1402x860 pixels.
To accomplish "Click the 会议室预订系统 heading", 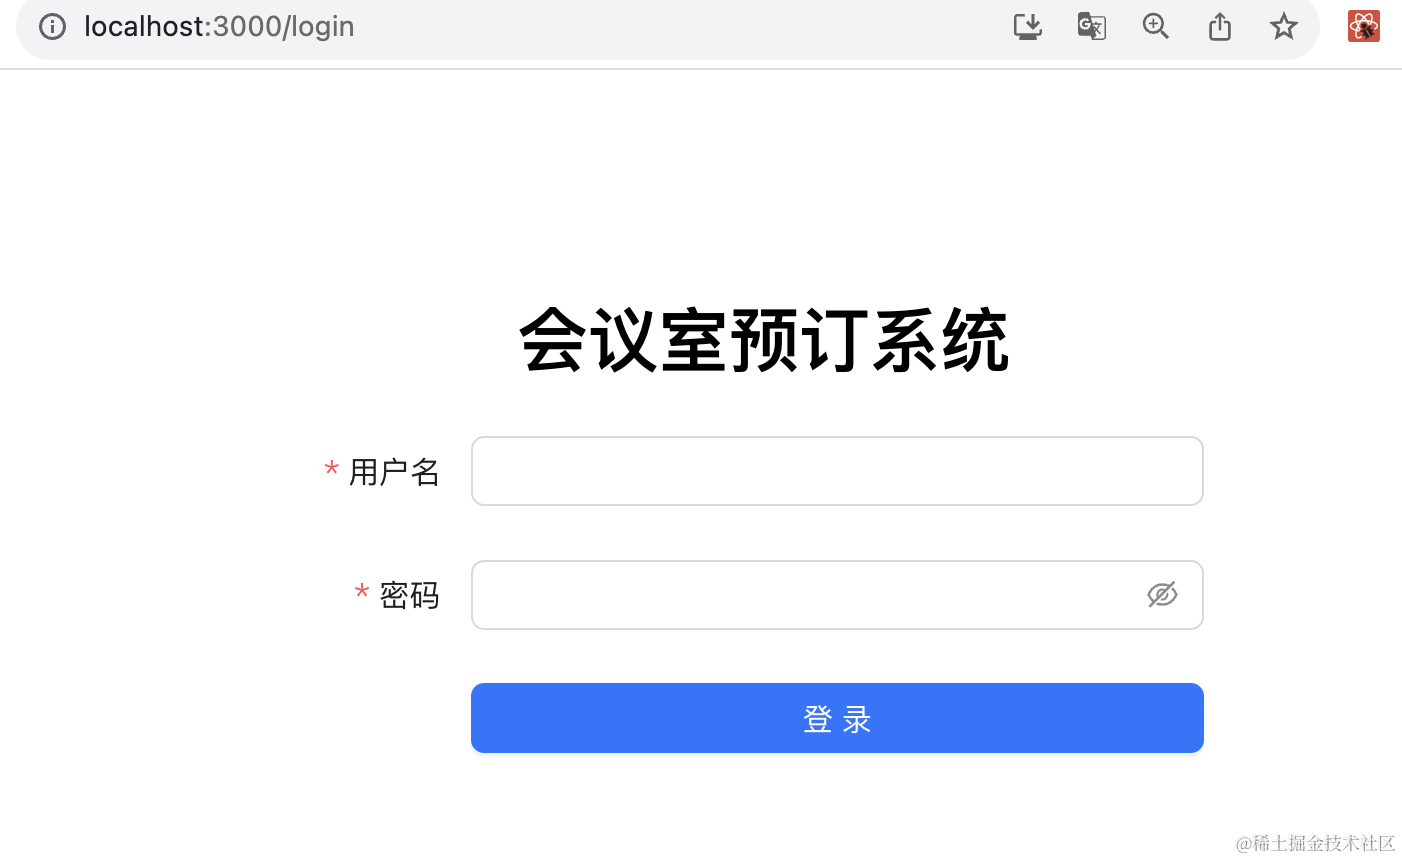I will pos(764,341).
